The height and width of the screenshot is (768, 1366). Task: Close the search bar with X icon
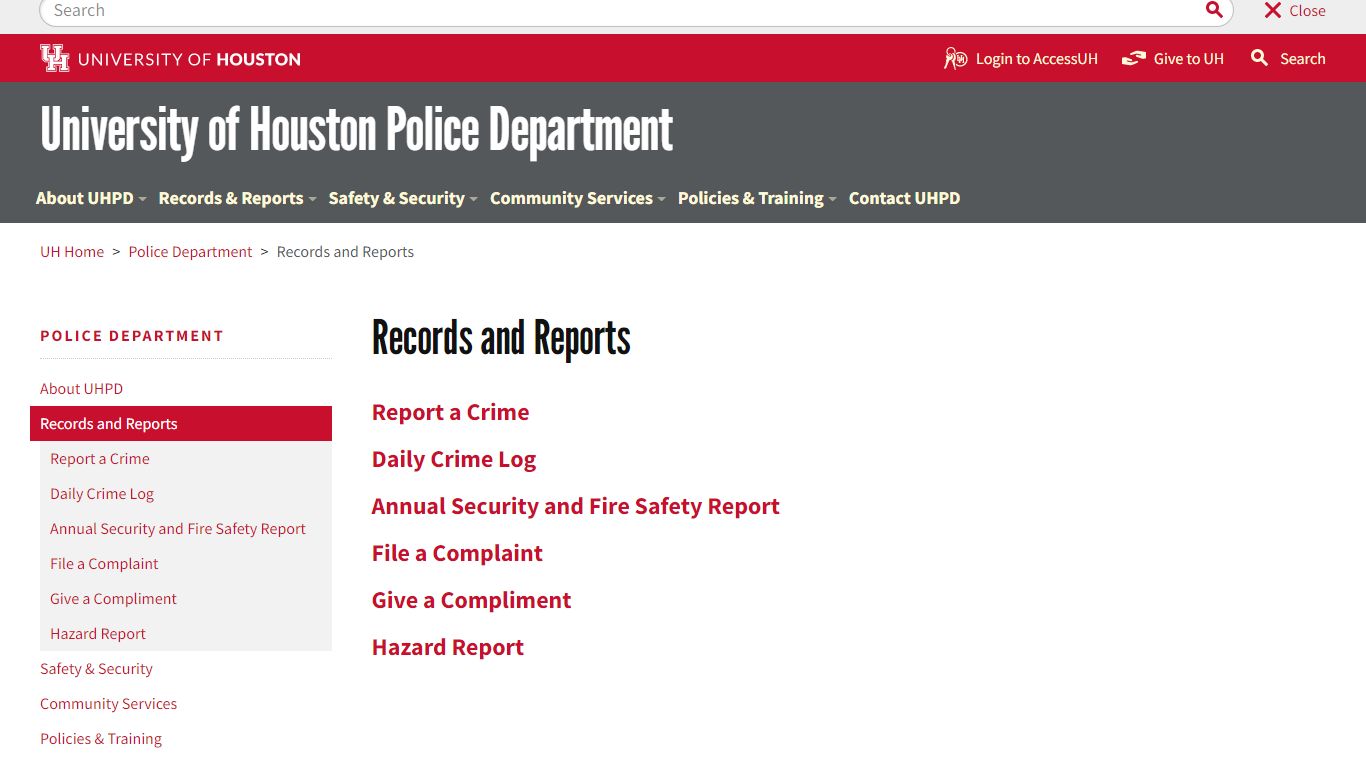tap(1272, 10)
